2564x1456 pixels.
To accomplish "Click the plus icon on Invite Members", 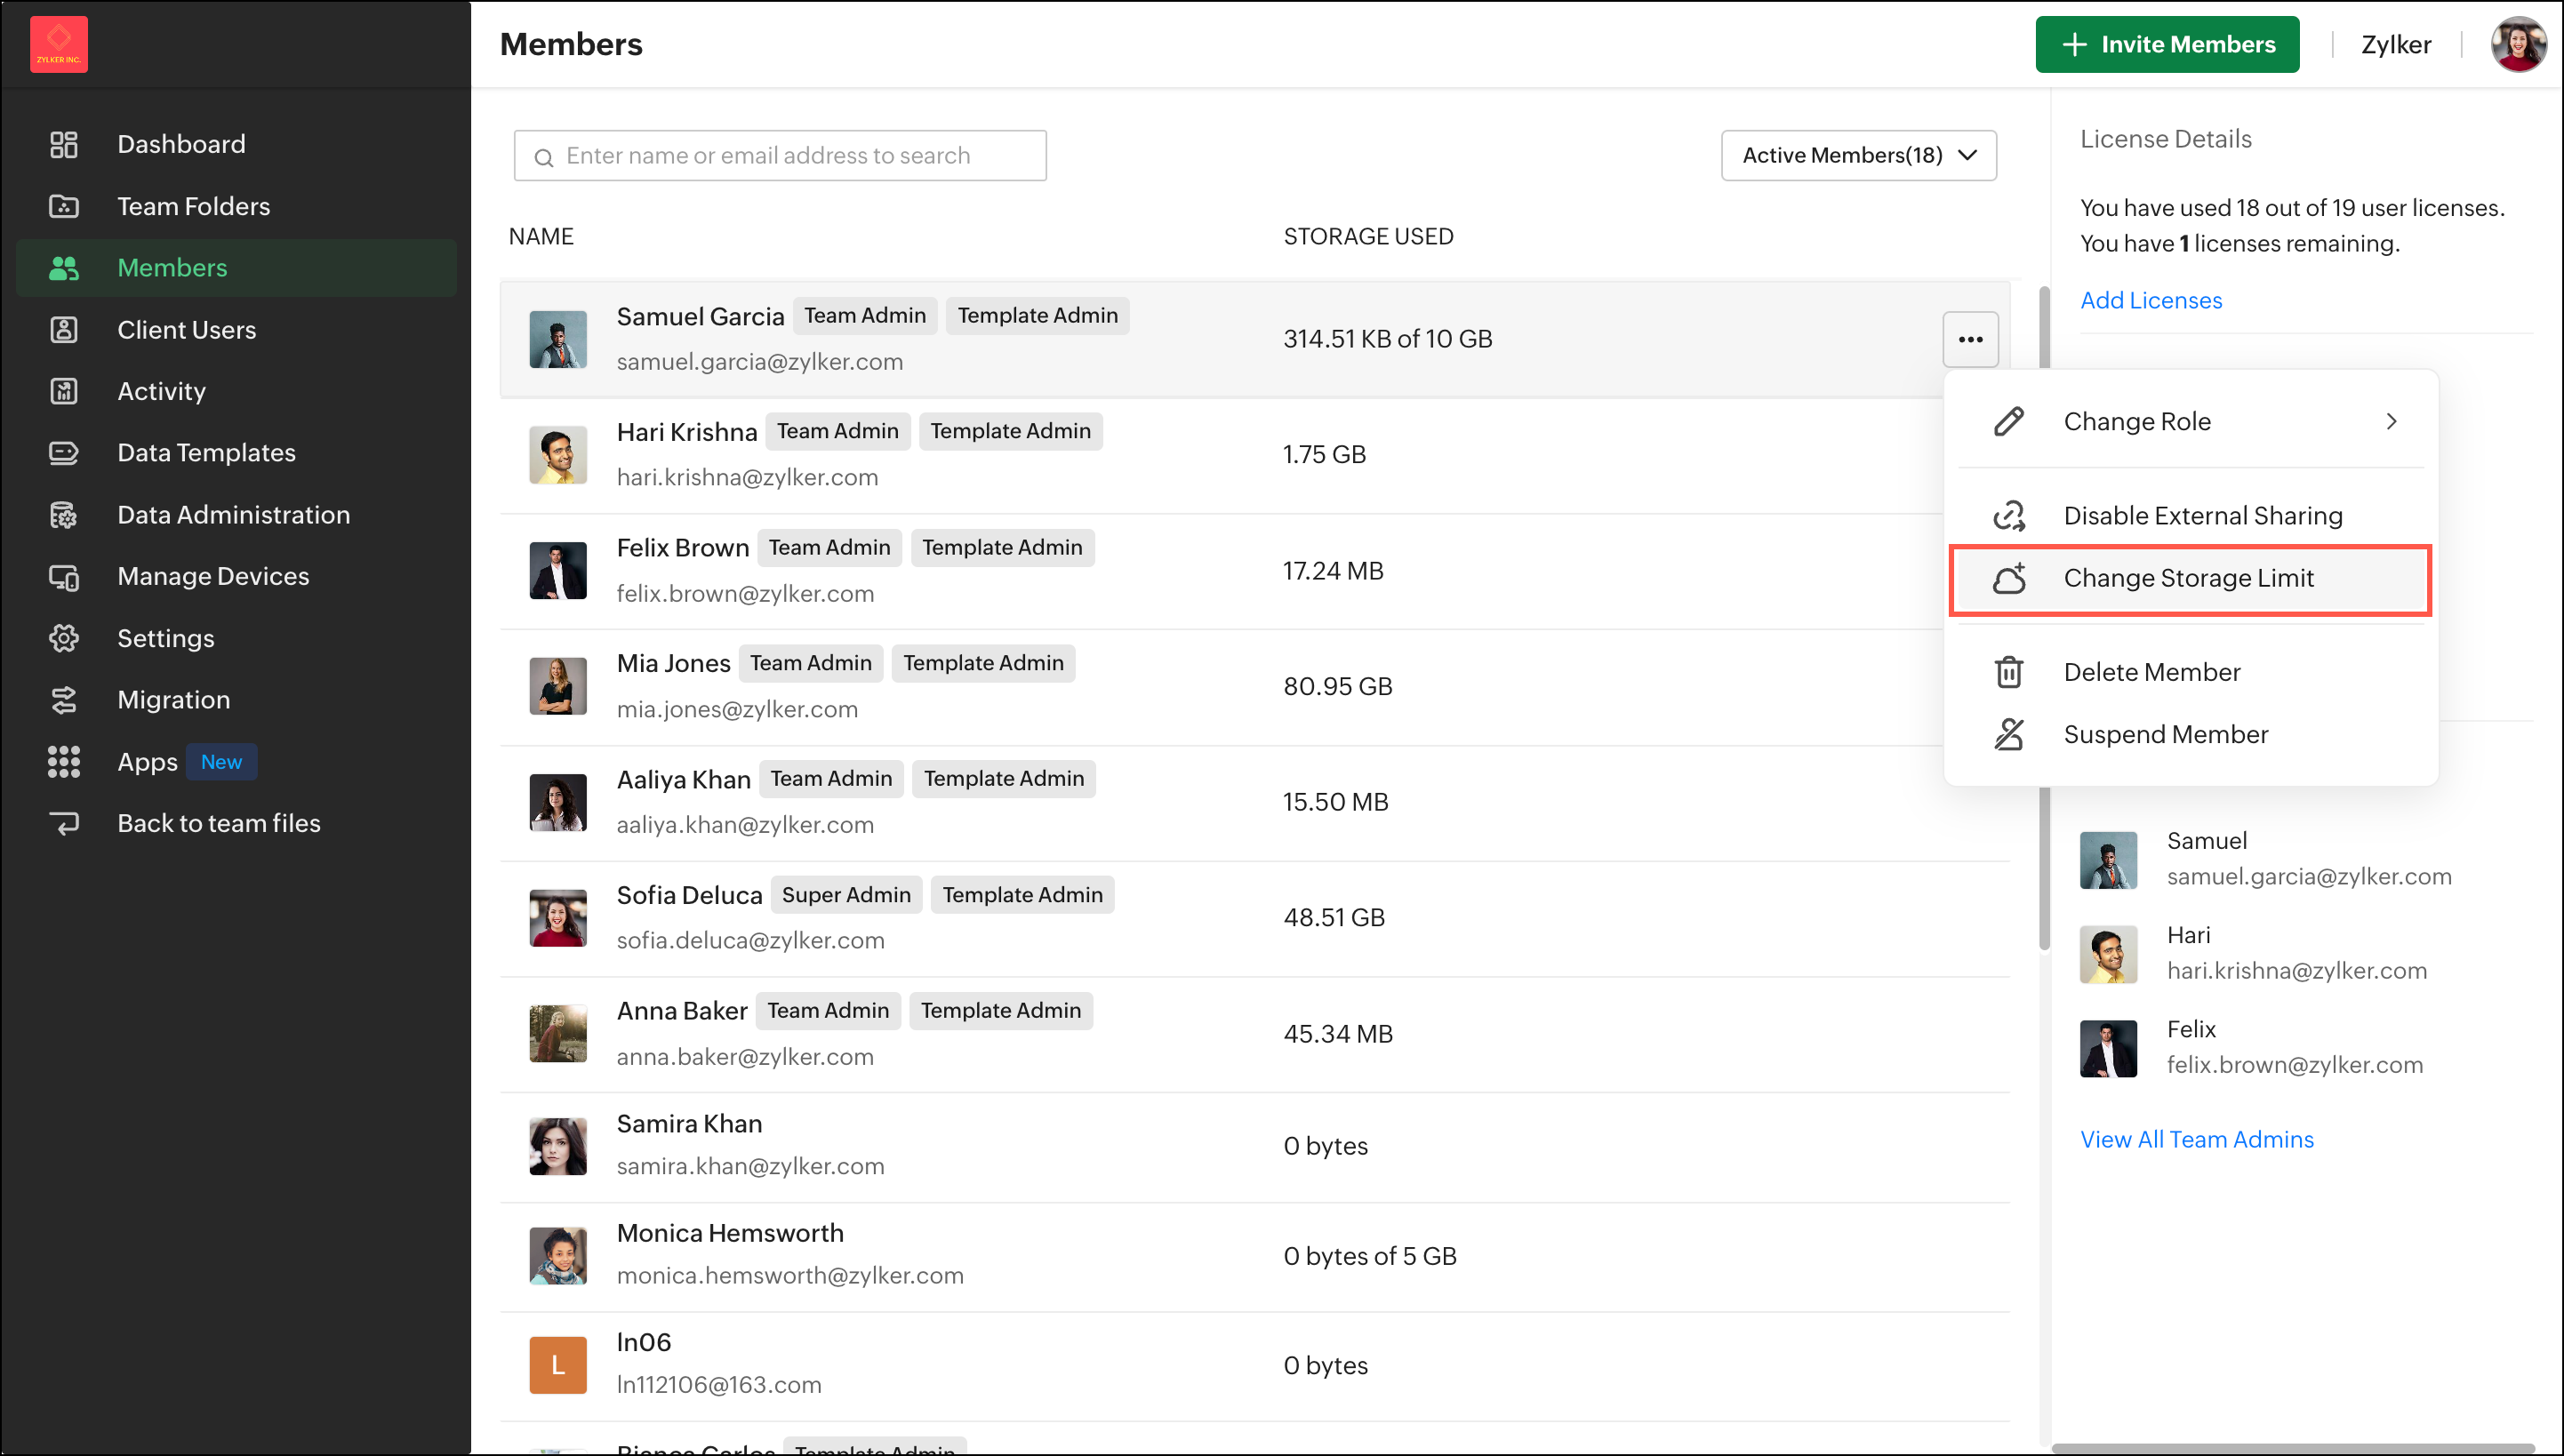I will click(x=2075, y=44).
